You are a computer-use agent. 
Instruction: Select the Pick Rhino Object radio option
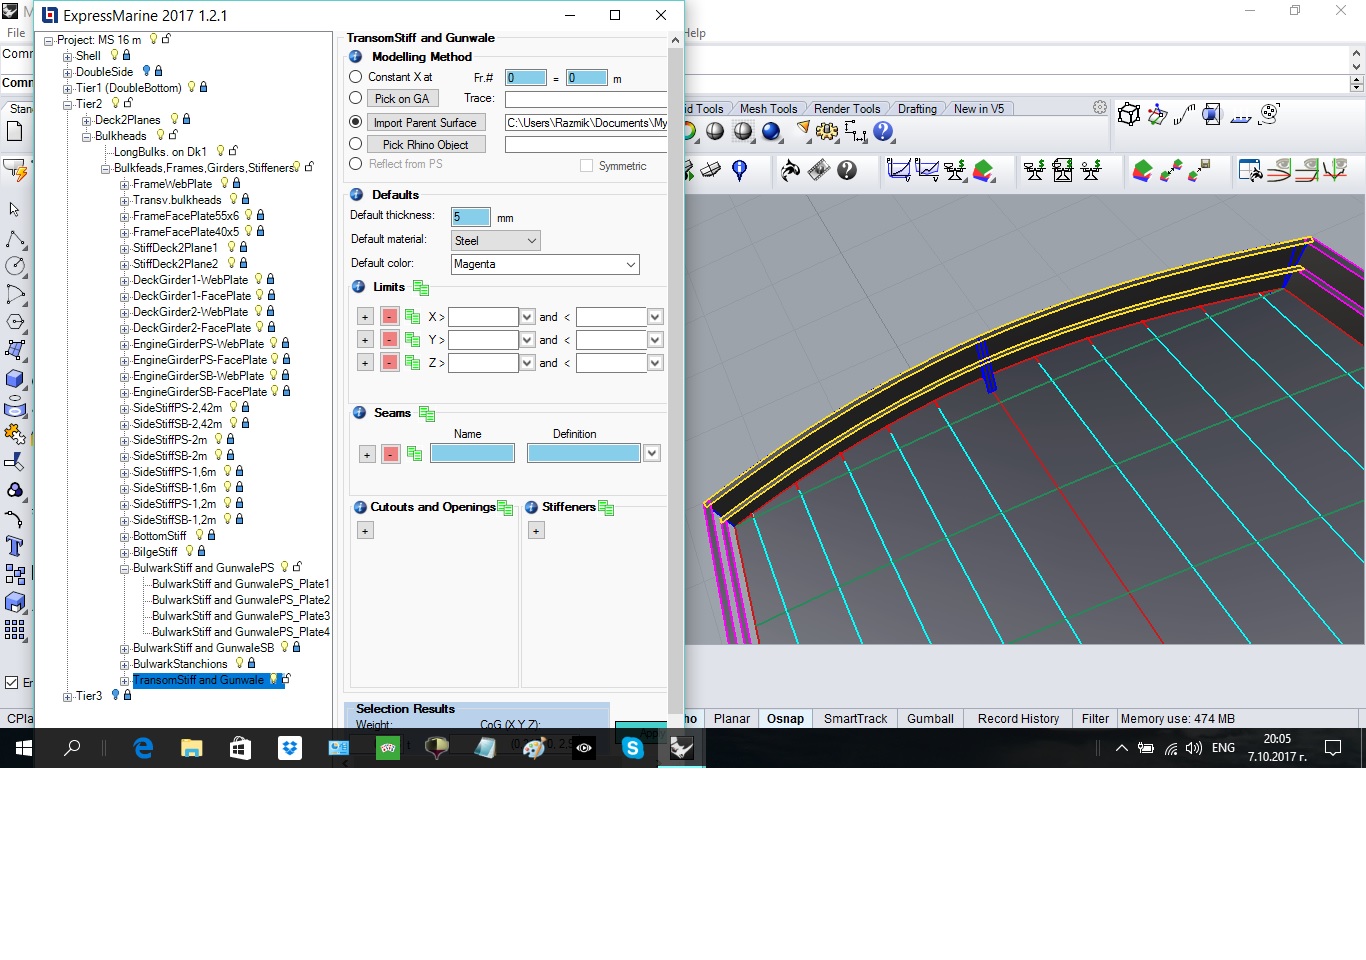pos(355,144)
